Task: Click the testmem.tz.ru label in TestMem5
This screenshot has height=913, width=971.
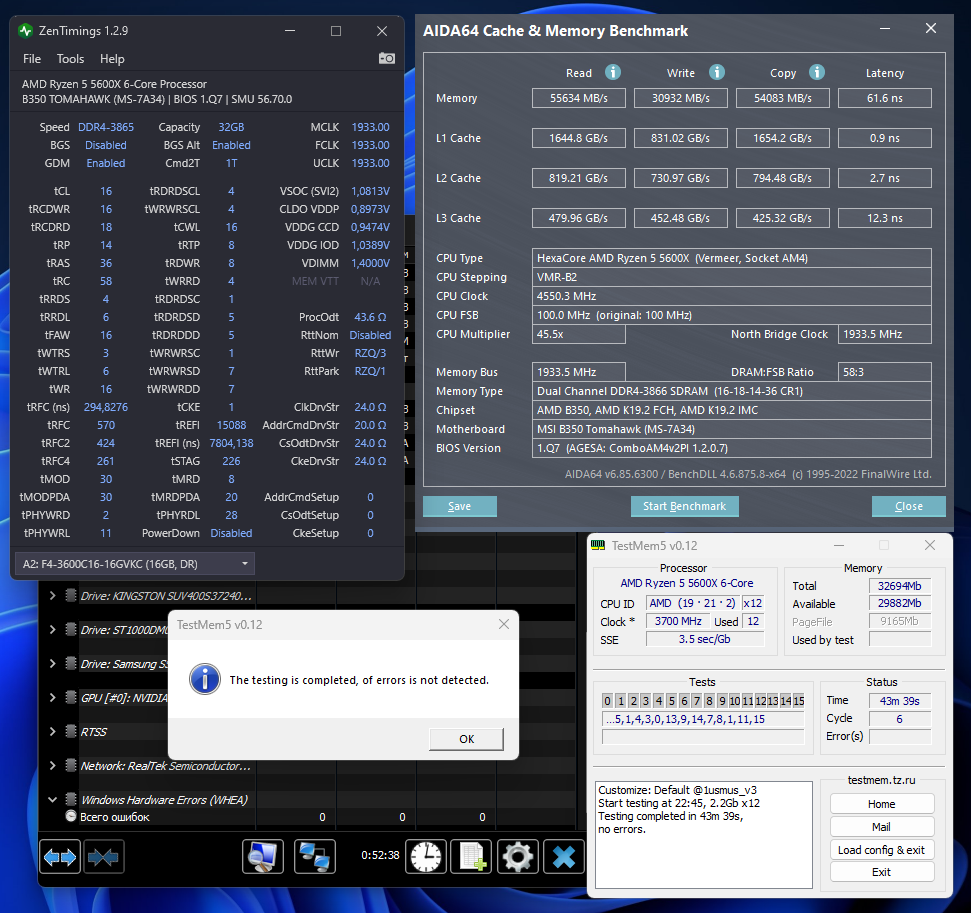Action: [881, 780]
